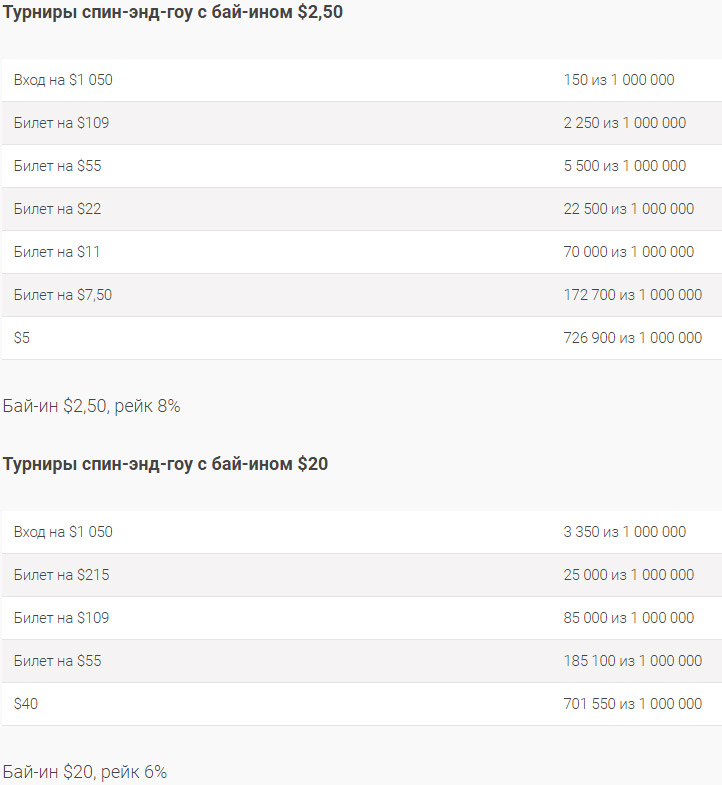
Task: Select the "22 500 из 1 000 000" value
Action: [628, 209]
